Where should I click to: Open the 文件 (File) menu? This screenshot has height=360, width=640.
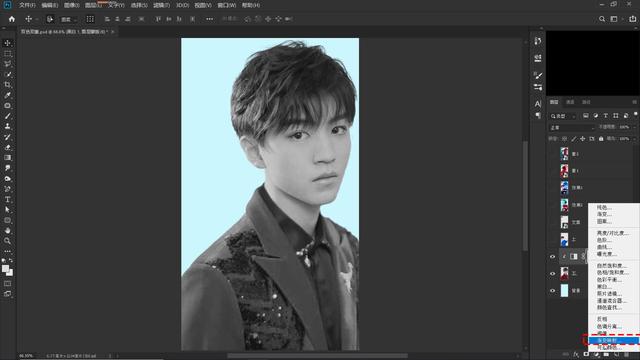27,5
